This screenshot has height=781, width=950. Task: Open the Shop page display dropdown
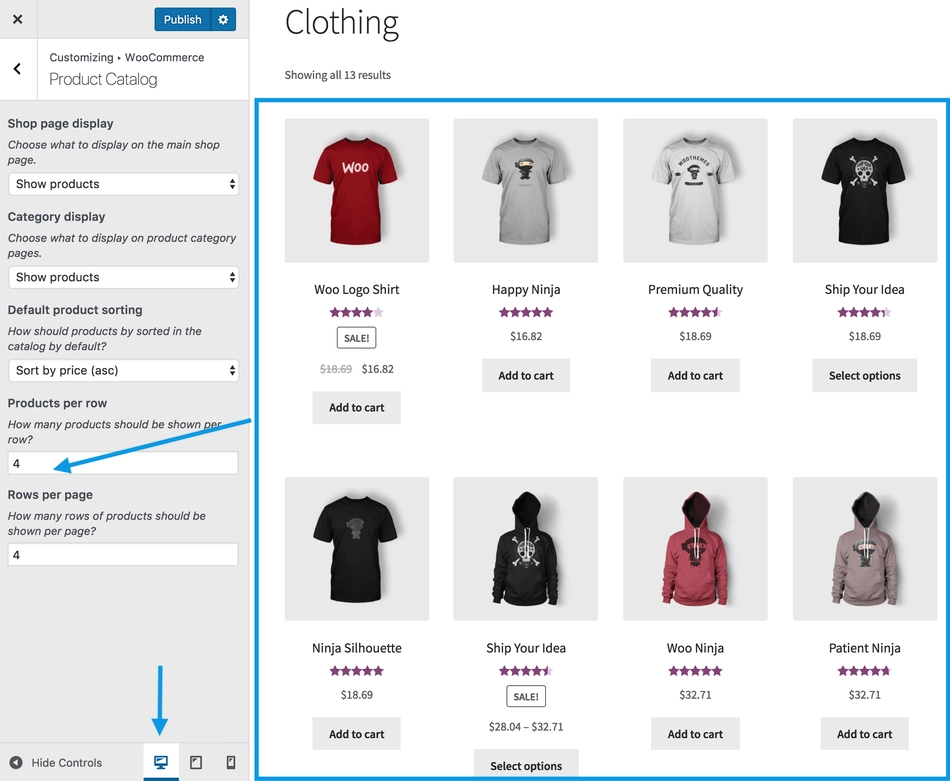click(x=124, y=184)
